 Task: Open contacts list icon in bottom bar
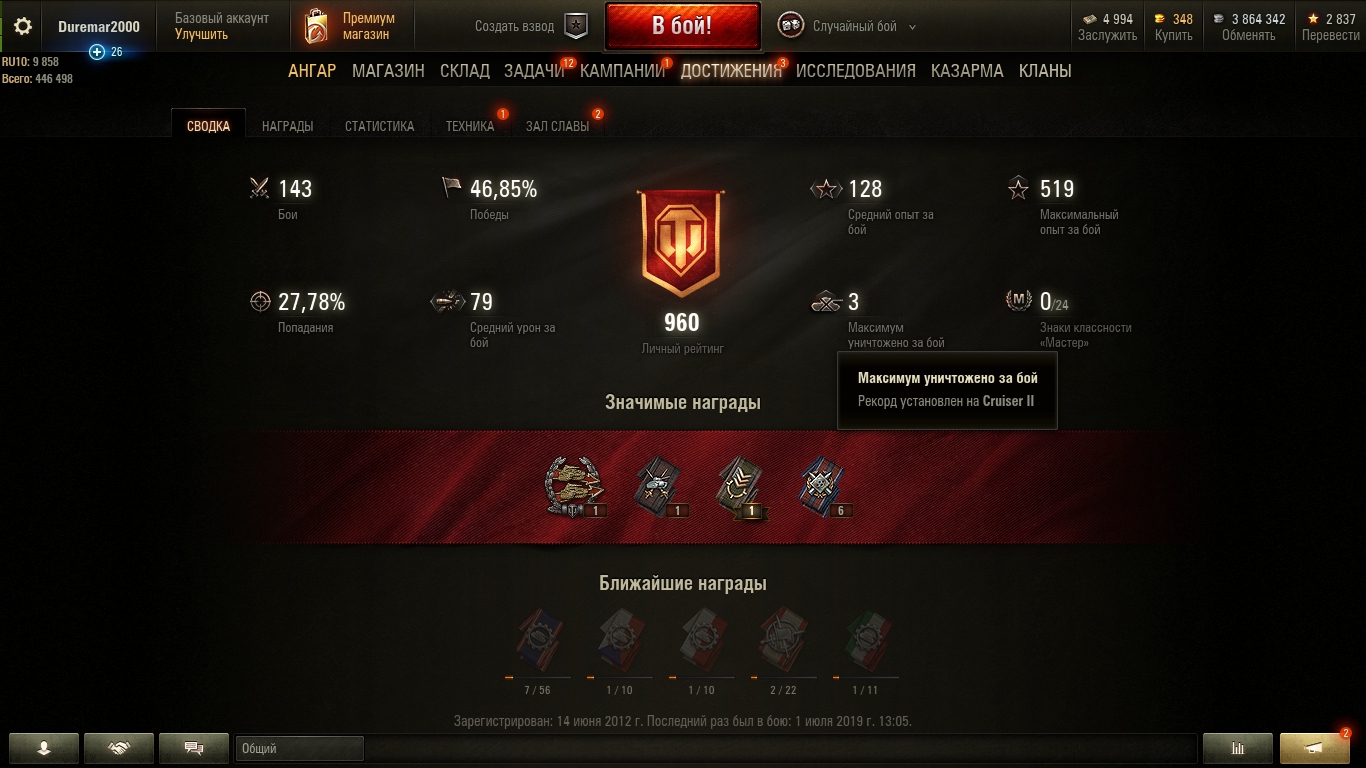tap(43, 748)
